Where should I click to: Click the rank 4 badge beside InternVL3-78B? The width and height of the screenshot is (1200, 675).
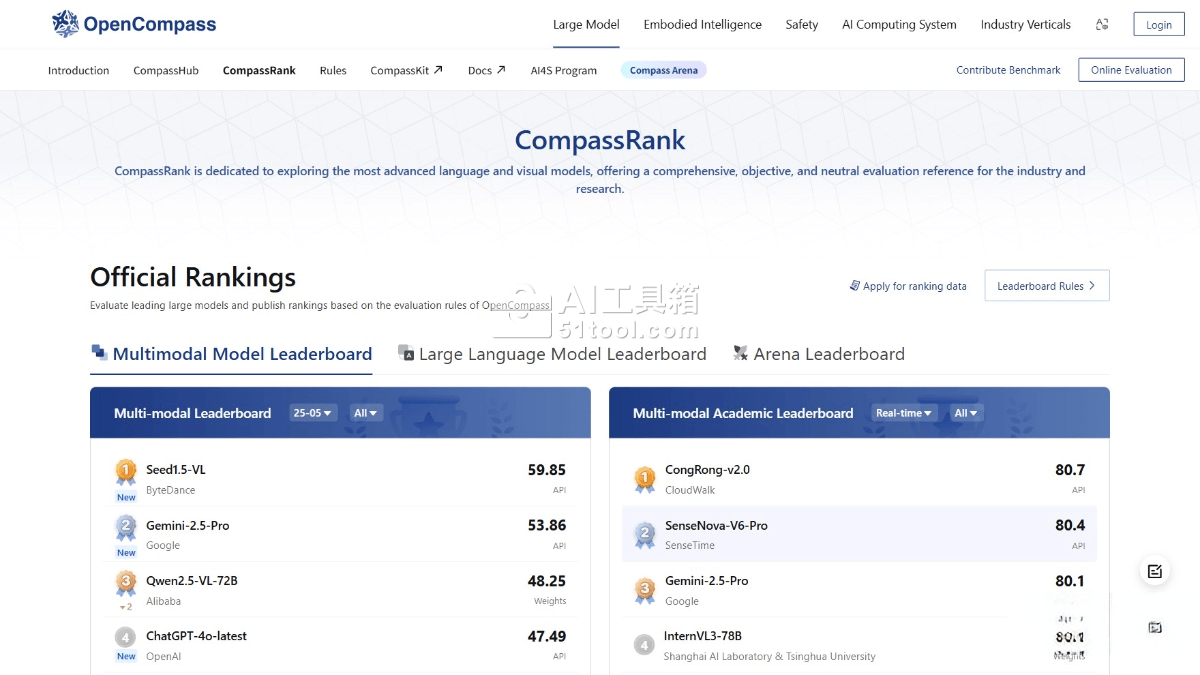tap(645, 645)
